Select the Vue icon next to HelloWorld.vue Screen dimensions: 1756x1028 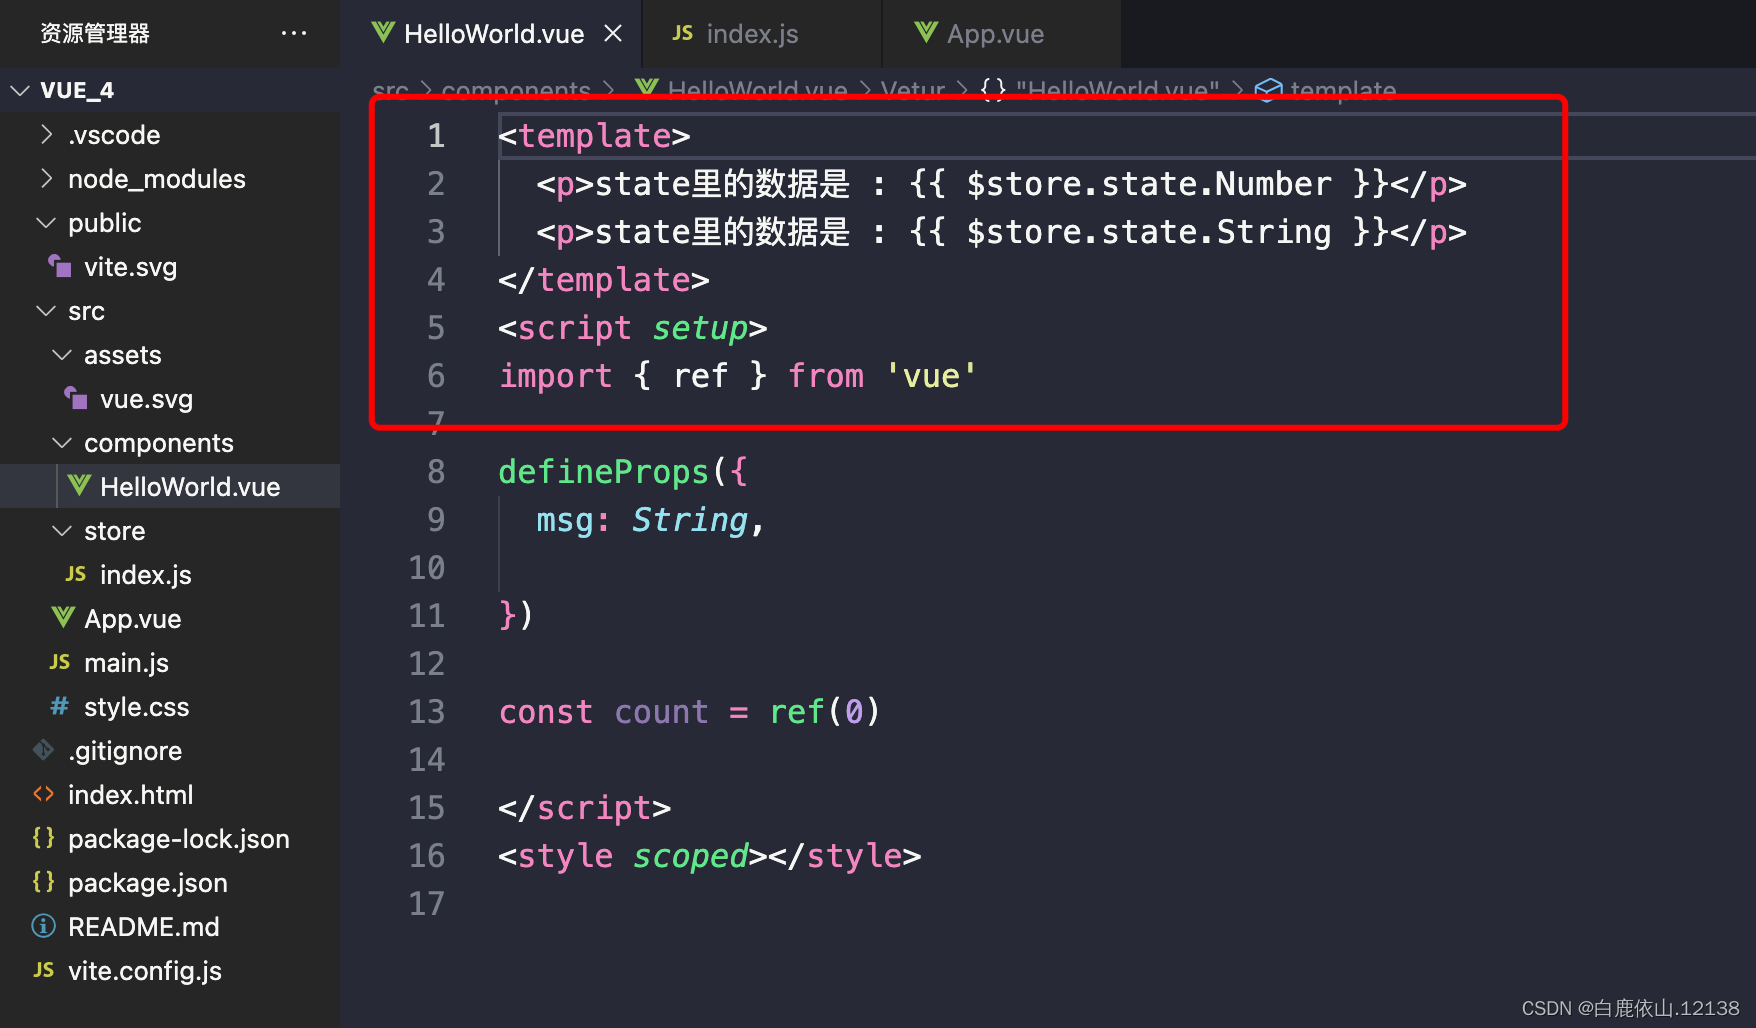(x=78, y=486)
